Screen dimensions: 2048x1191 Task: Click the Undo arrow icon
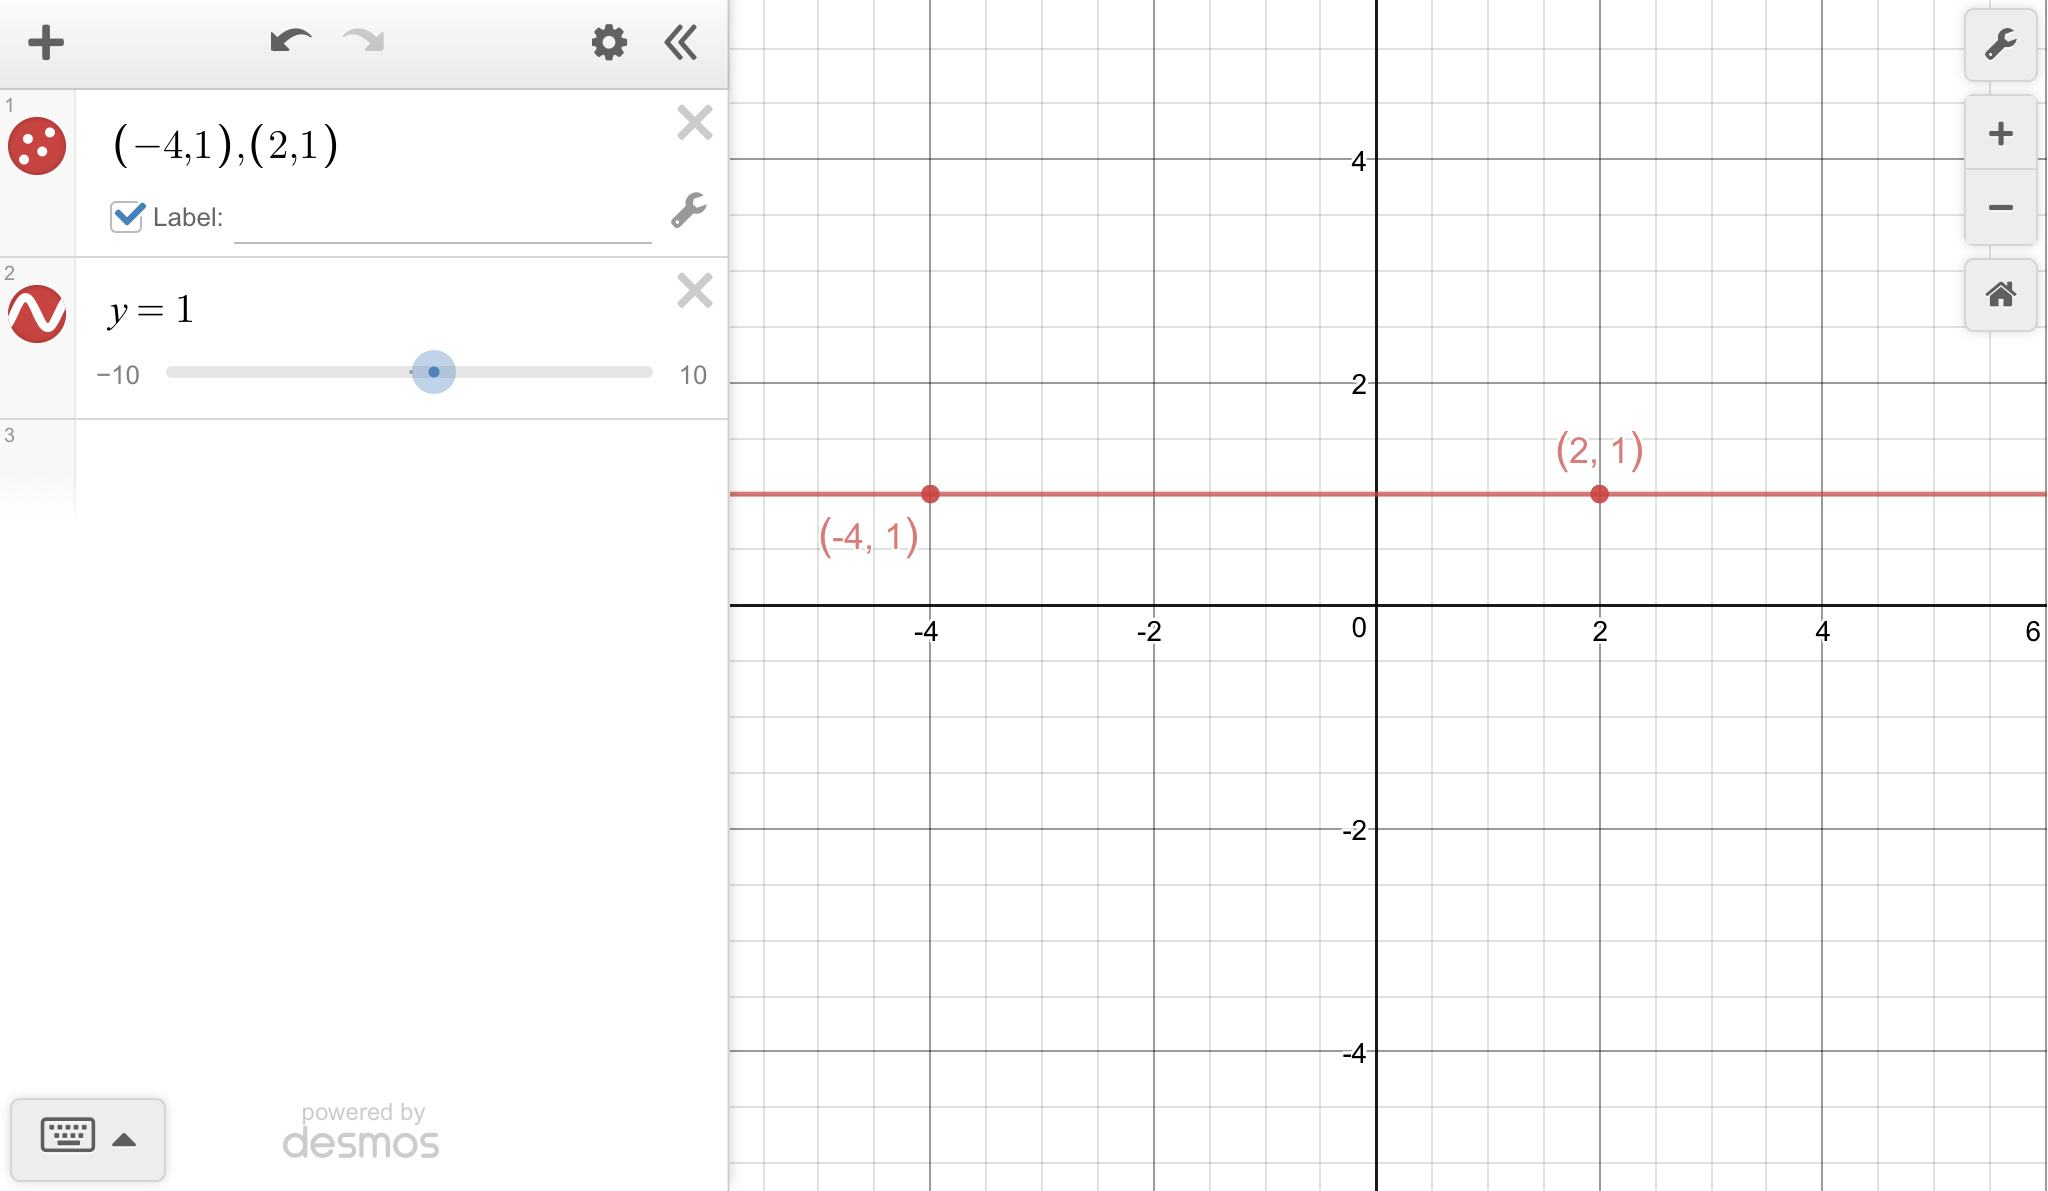pyautogui.click(x=290, y=42)
